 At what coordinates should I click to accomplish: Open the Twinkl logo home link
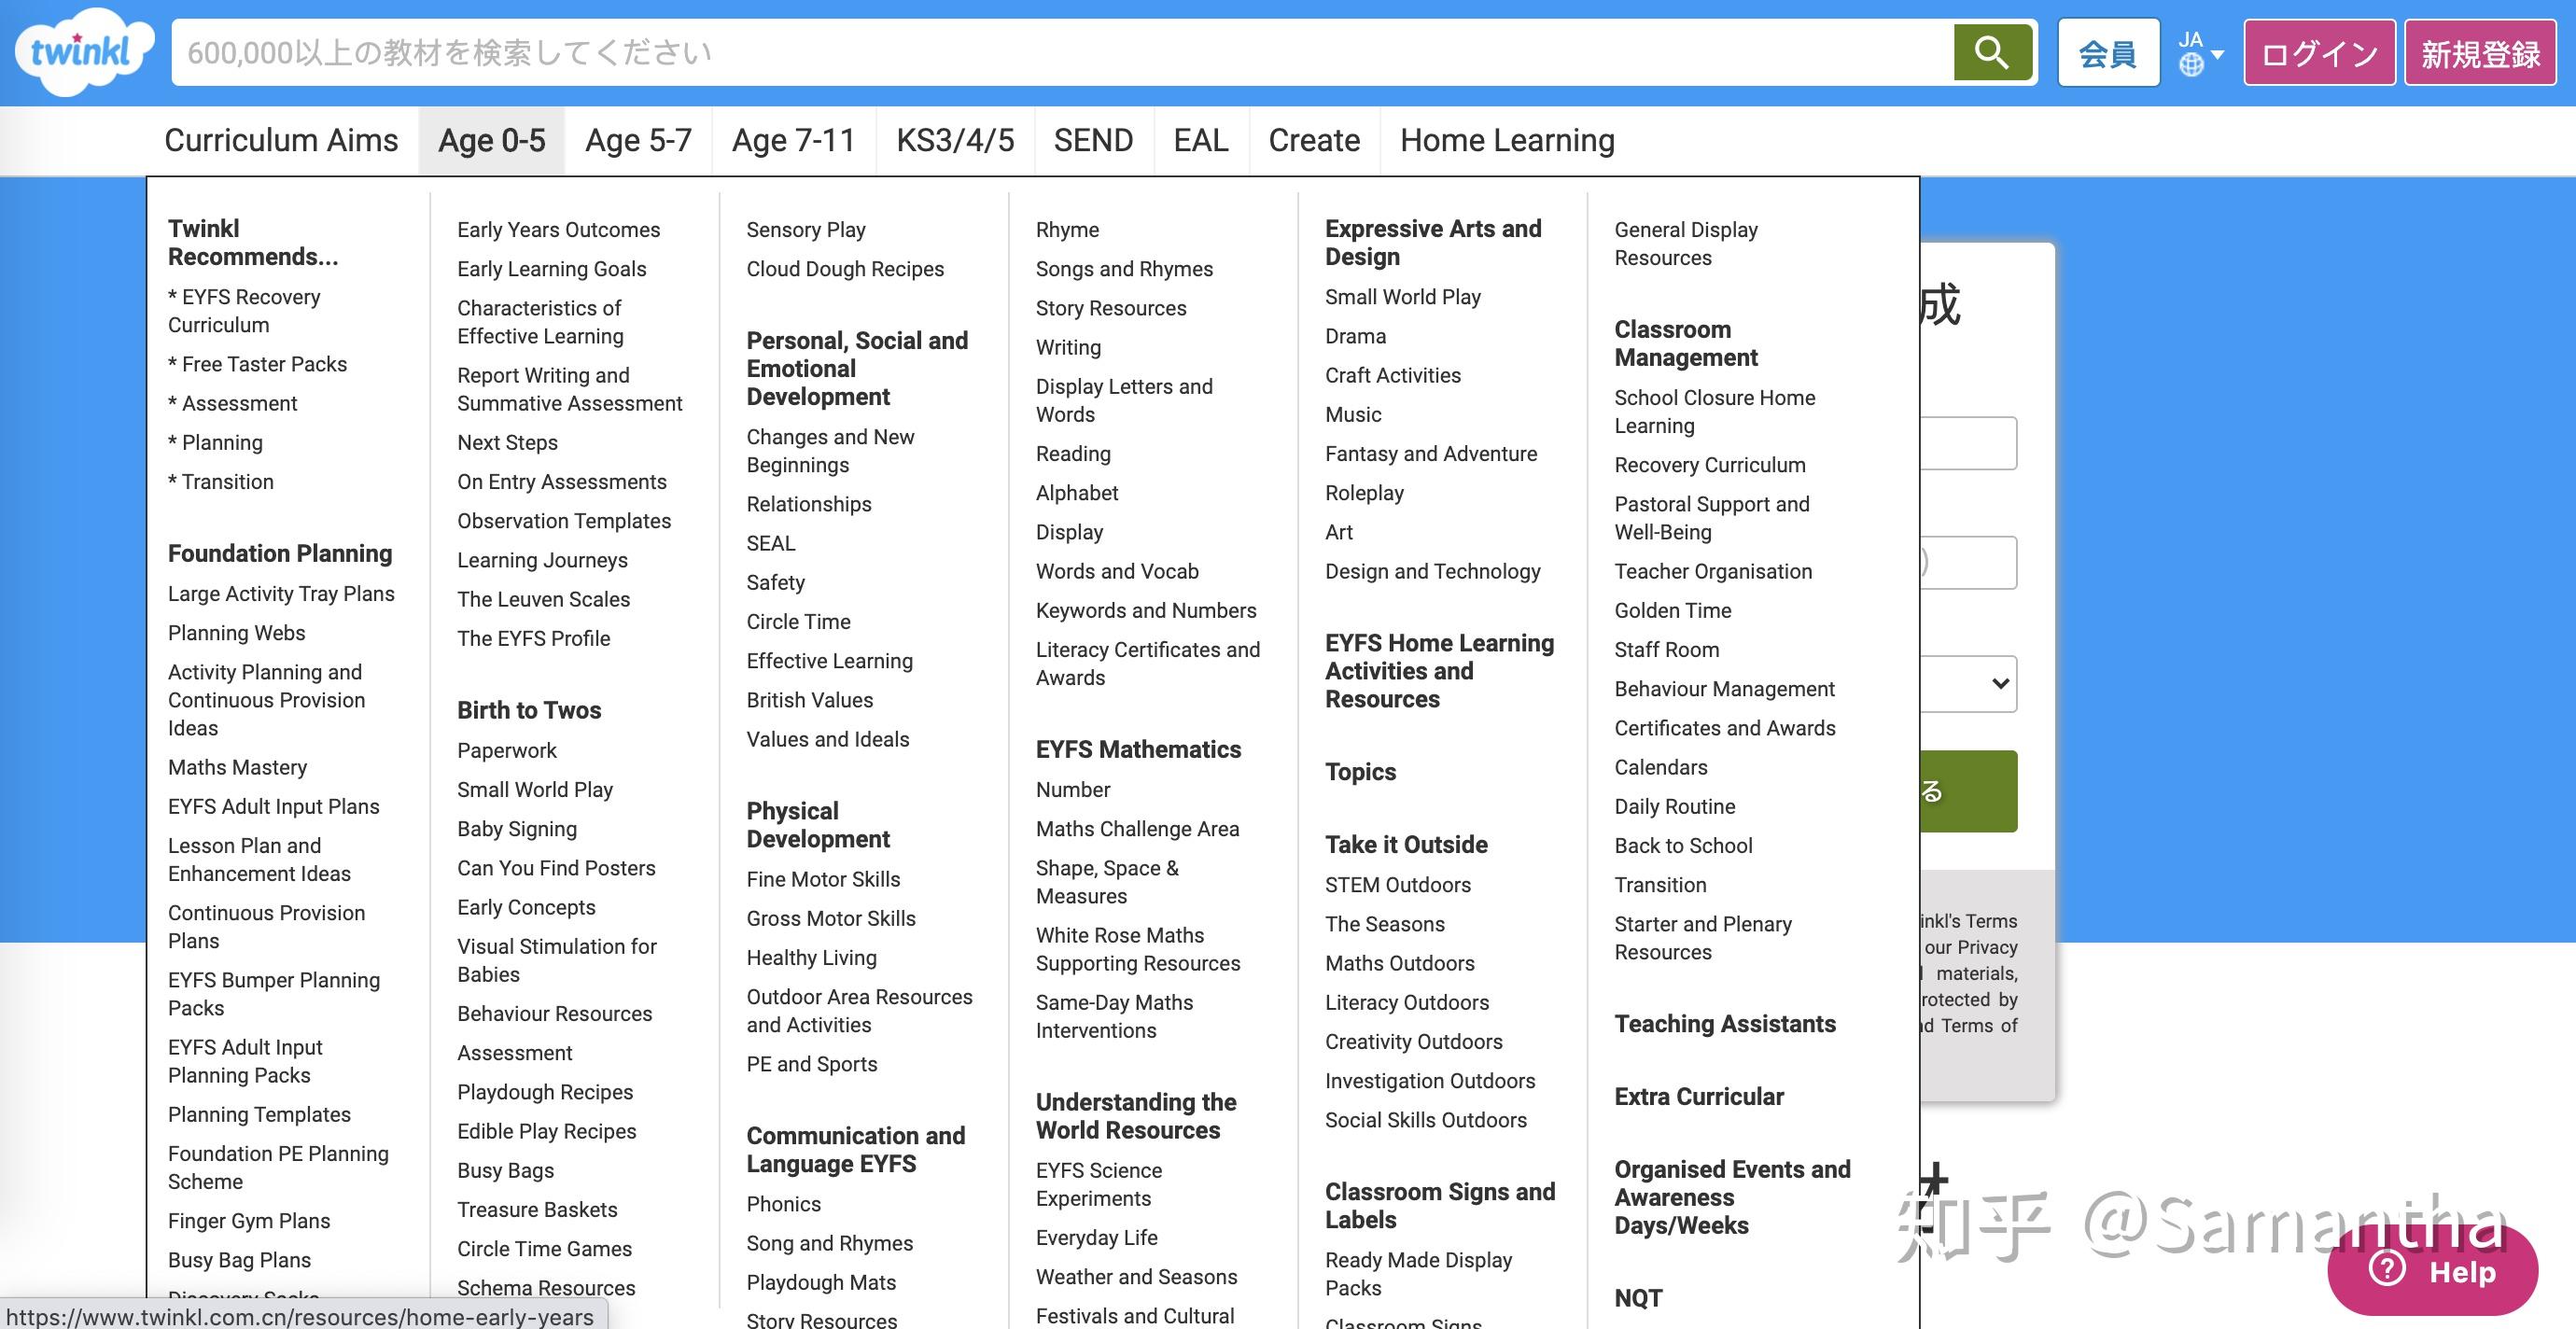(83, 52)
